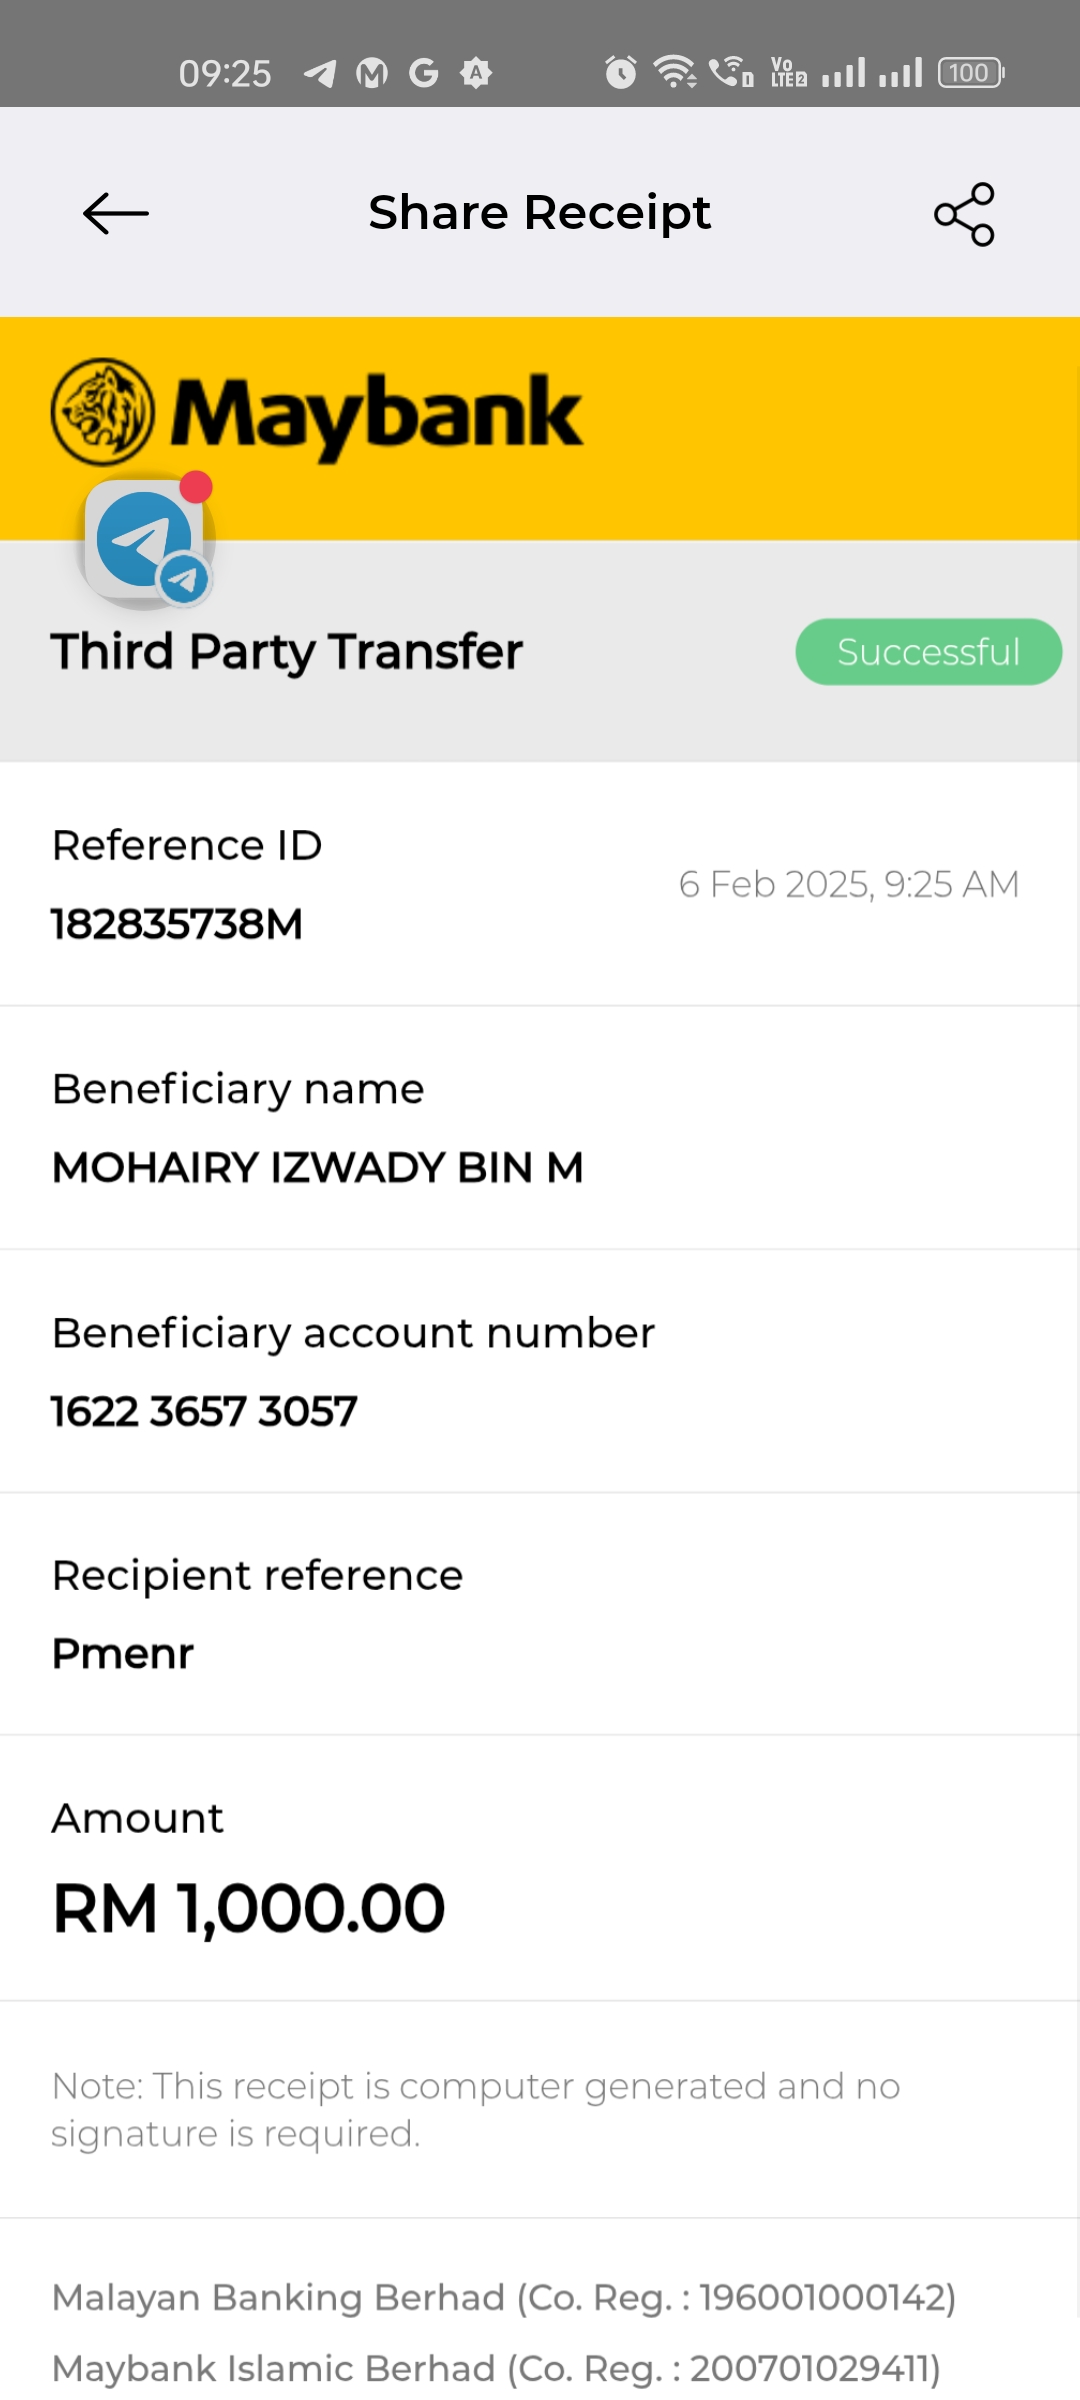Image resolution: width=1080 pixels, height=2400 pixels.
Task: Tap the Malayan Banking Berhad registration text
Action: pos(504,2298)
